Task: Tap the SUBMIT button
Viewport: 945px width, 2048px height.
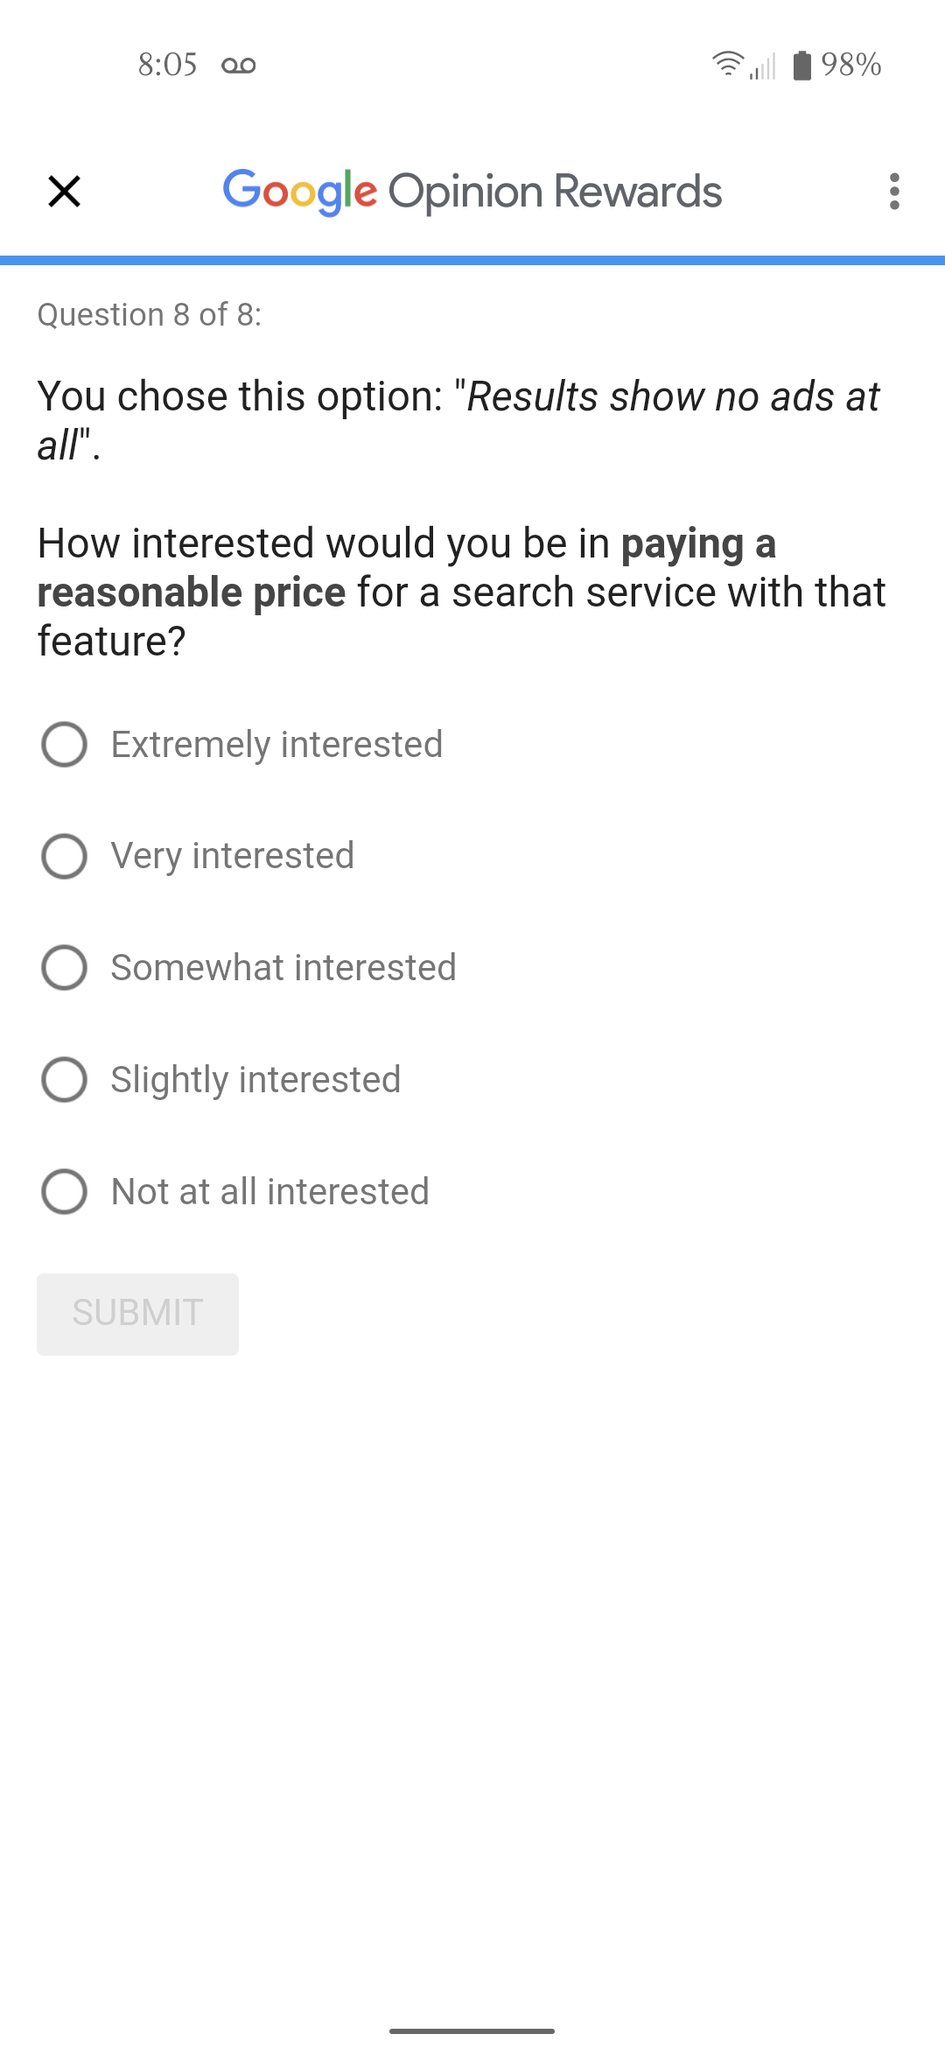Action: [138, 1314]
